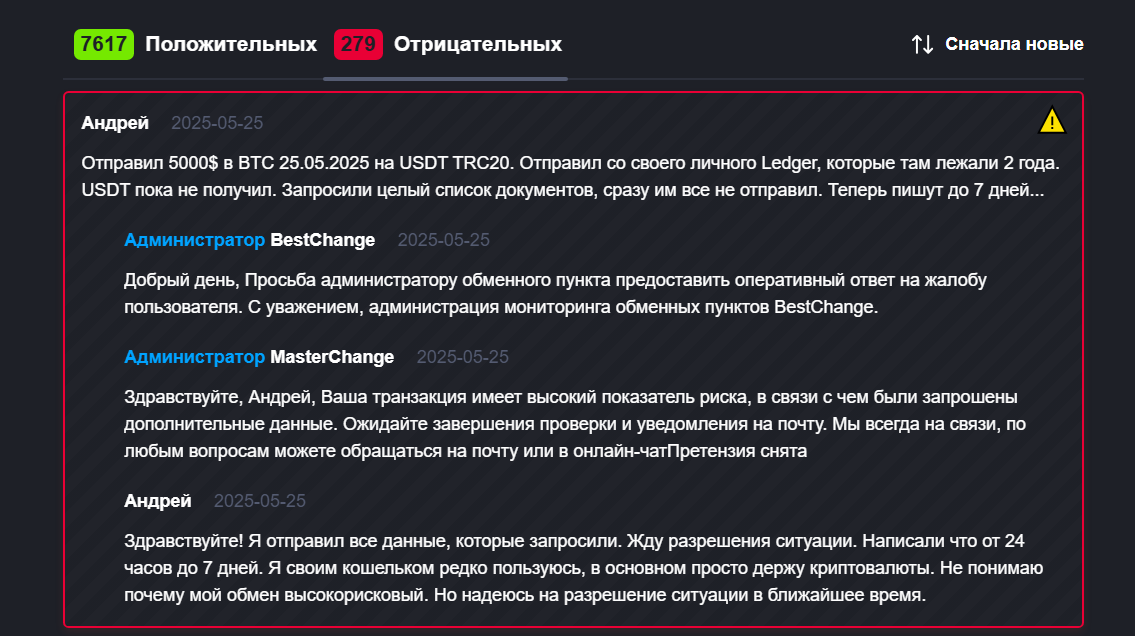Click the name Андрей on the last reply
The height and width of the screenshot is (636, 1135).
click(x=158, y=501)
